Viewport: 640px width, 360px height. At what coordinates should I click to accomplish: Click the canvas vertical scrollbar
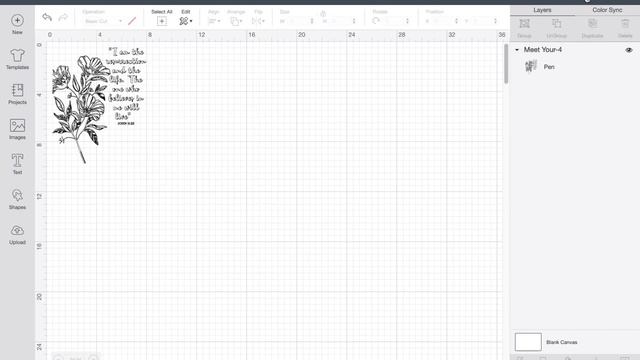(506, 63)
